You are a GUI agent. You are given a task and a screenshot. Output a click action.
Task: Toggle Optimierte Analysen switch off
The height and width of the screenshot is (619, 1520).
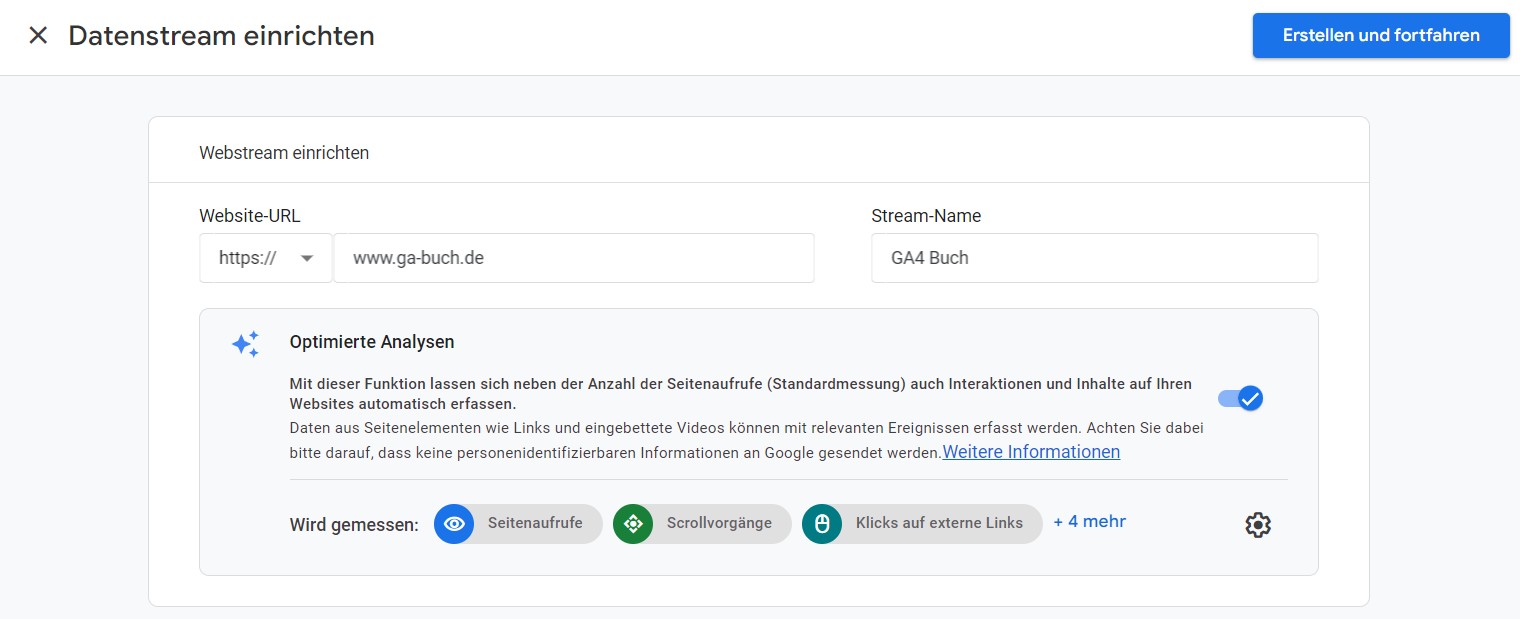1241,398
